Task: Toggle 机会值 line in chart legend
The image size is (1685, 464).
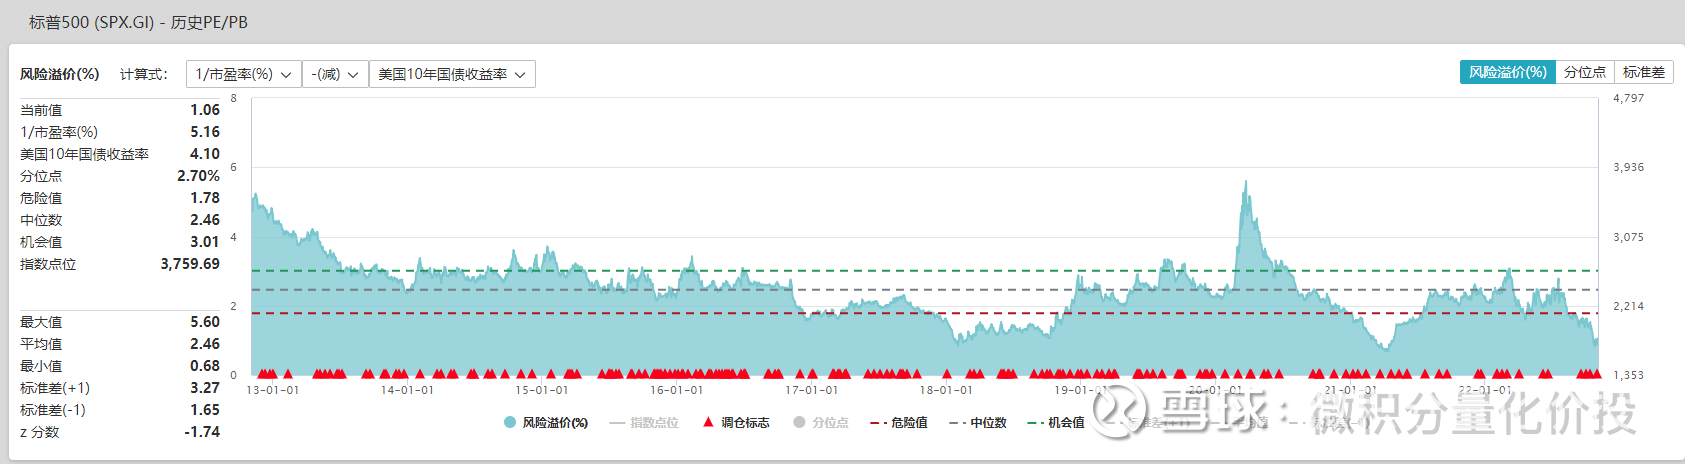Action: [1056, 423]
